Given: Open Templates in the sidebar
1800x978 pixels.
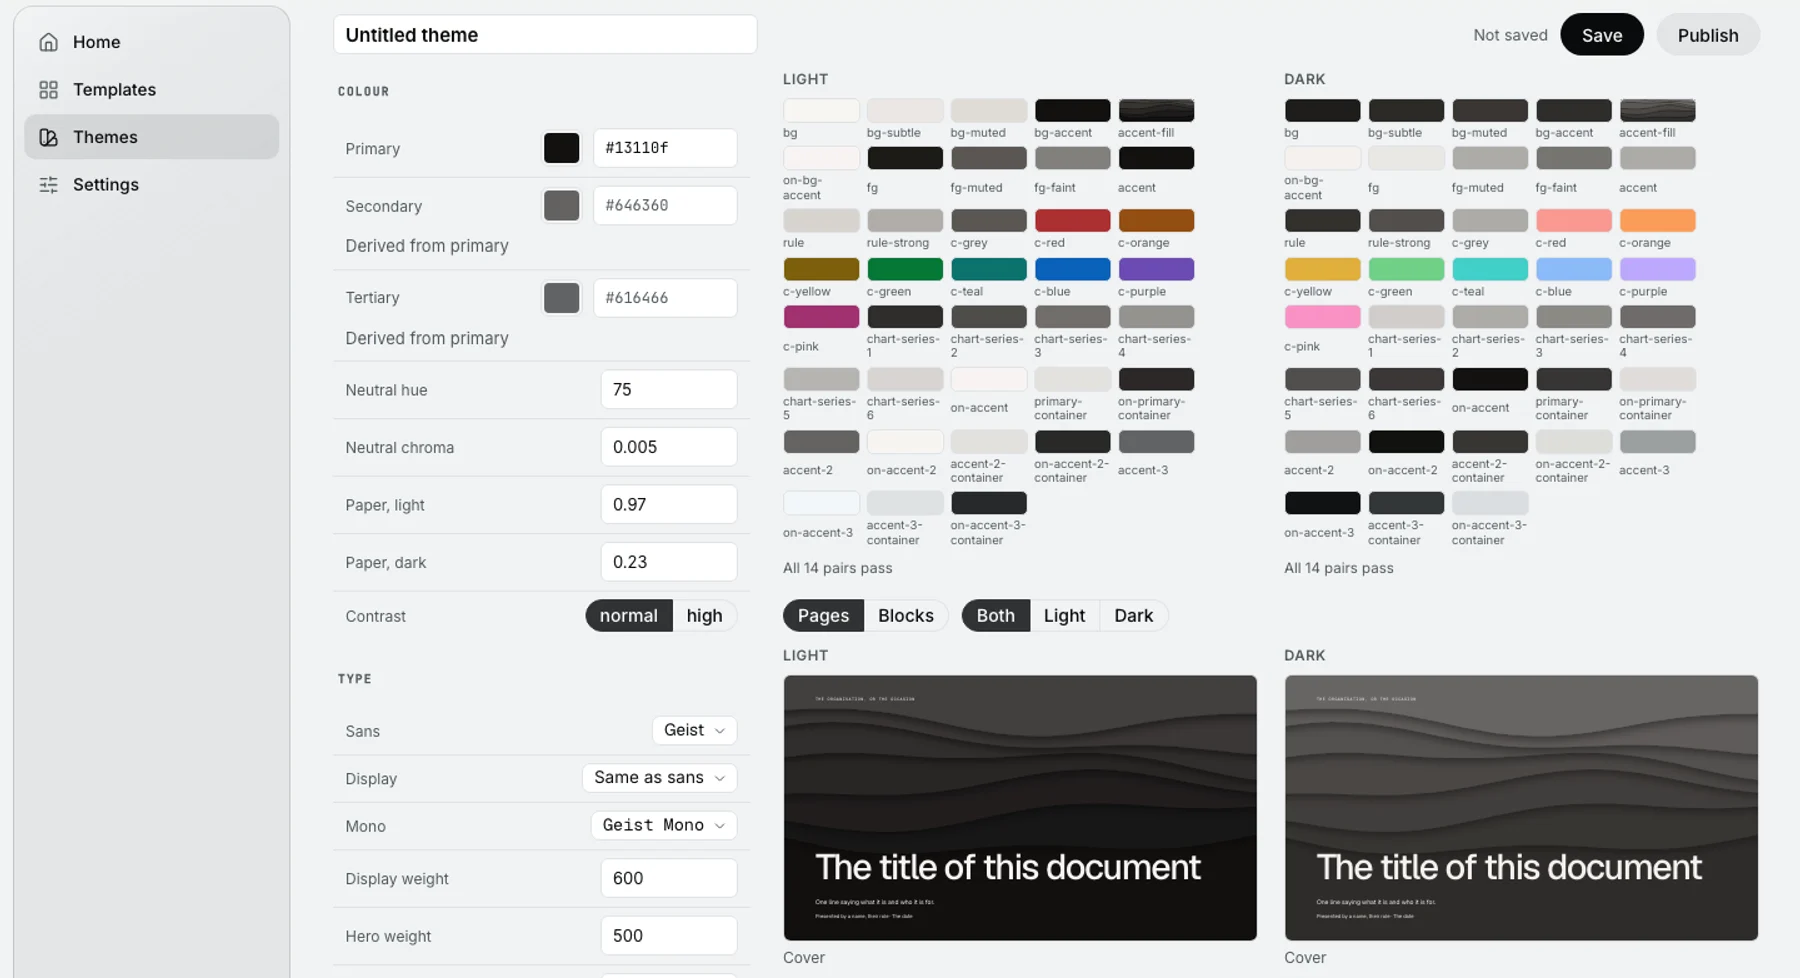Looking at the screenshot, I should 152,90.
